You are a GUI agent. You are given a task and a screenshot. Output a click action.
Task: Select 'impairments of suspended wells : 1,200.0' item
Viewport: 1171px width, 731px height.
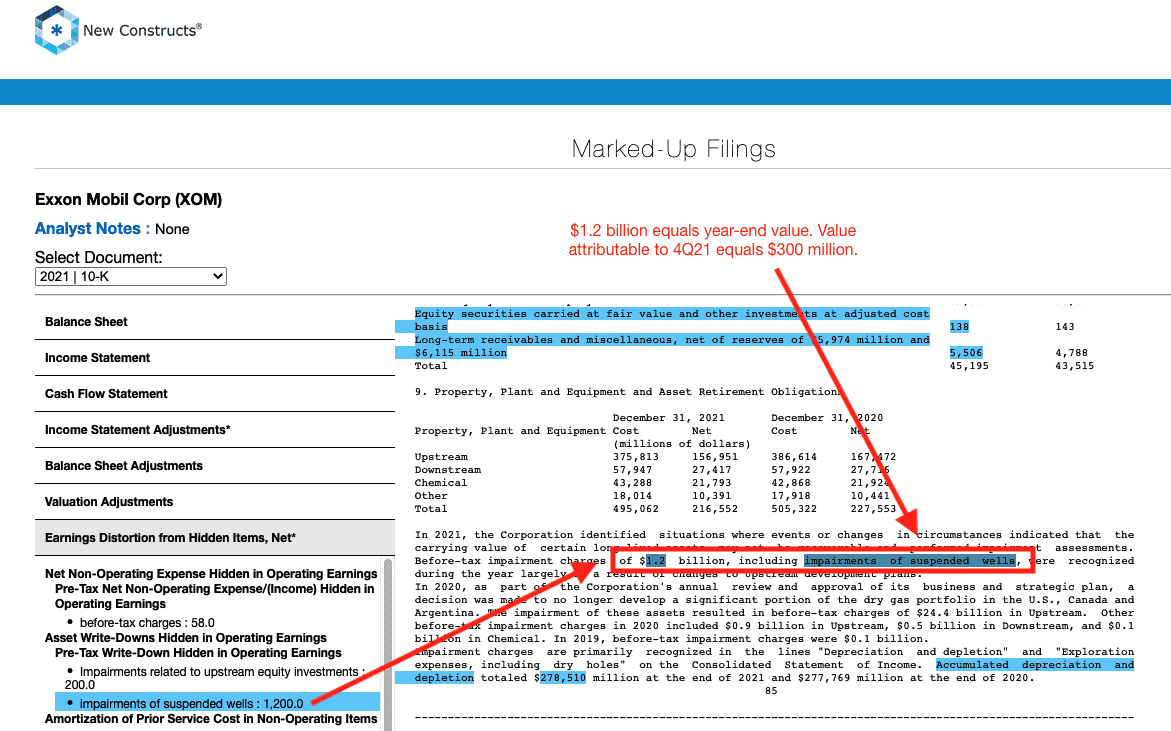pyautogui.click(x=217, y=703)
